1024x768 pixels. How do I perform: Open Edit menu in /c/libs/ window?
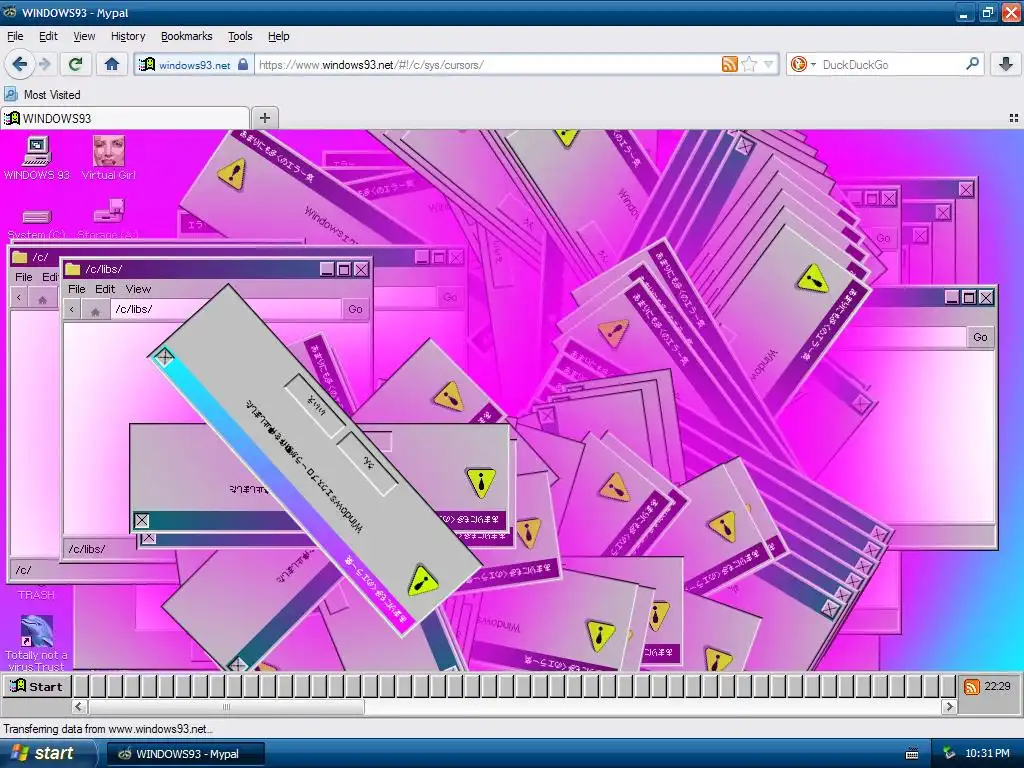click(x=104, y=289)
